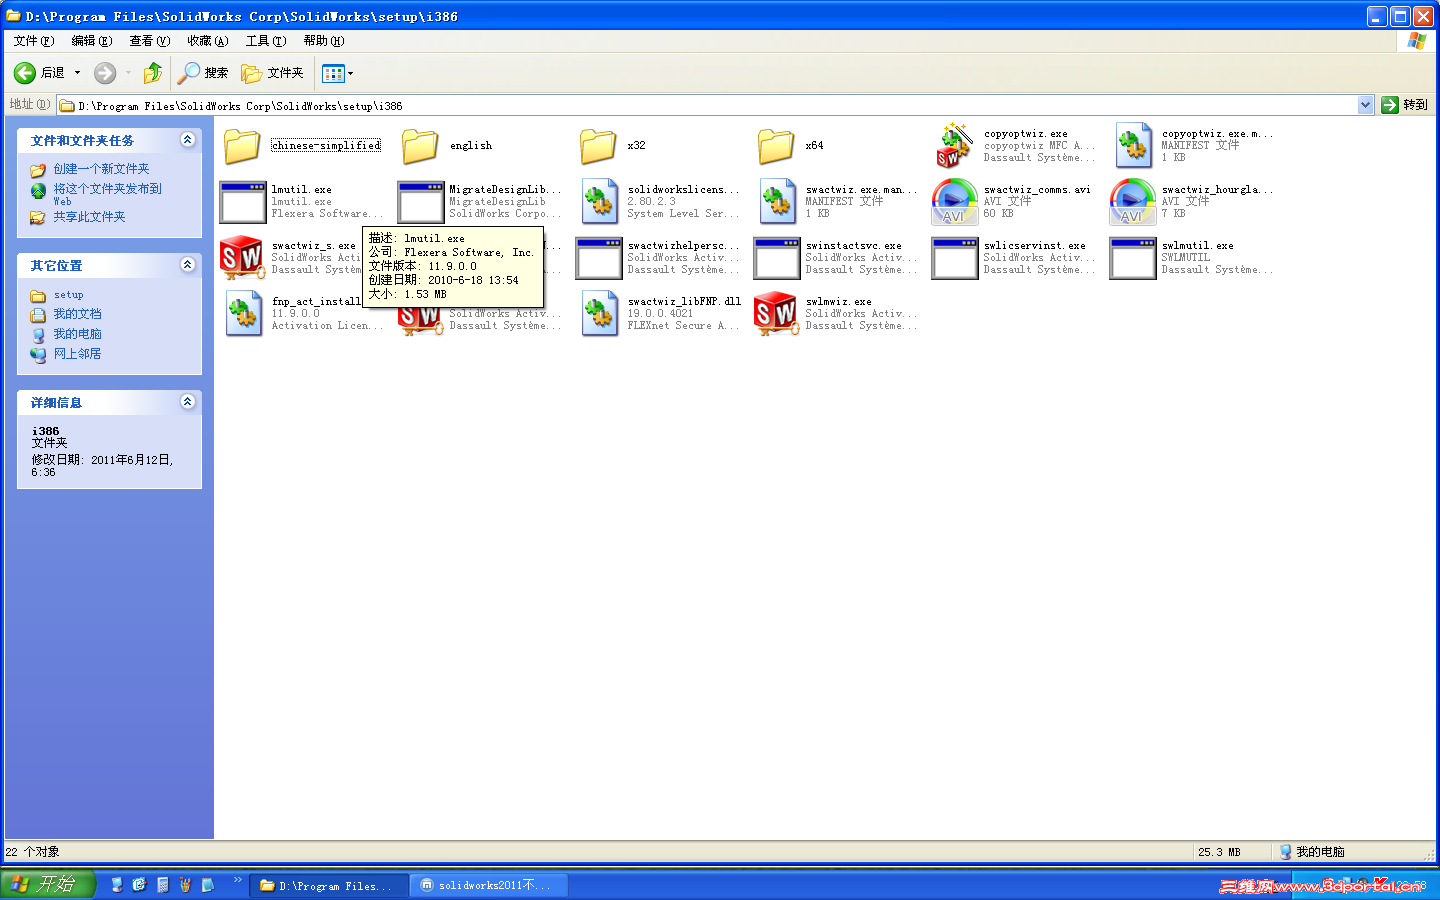
Task: Open the 搜索 search pane
Action: coord(203,73)
